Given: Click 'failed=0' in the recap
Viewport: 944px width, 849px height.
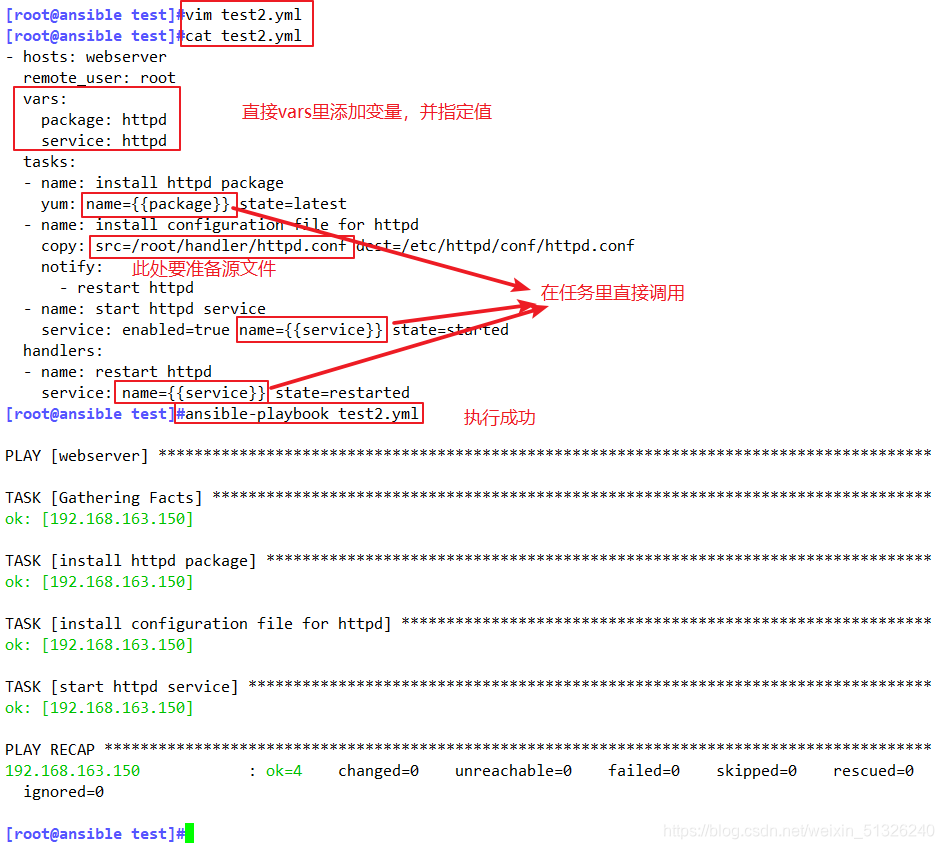Looking at the screenshot, I should coord(644,771).
